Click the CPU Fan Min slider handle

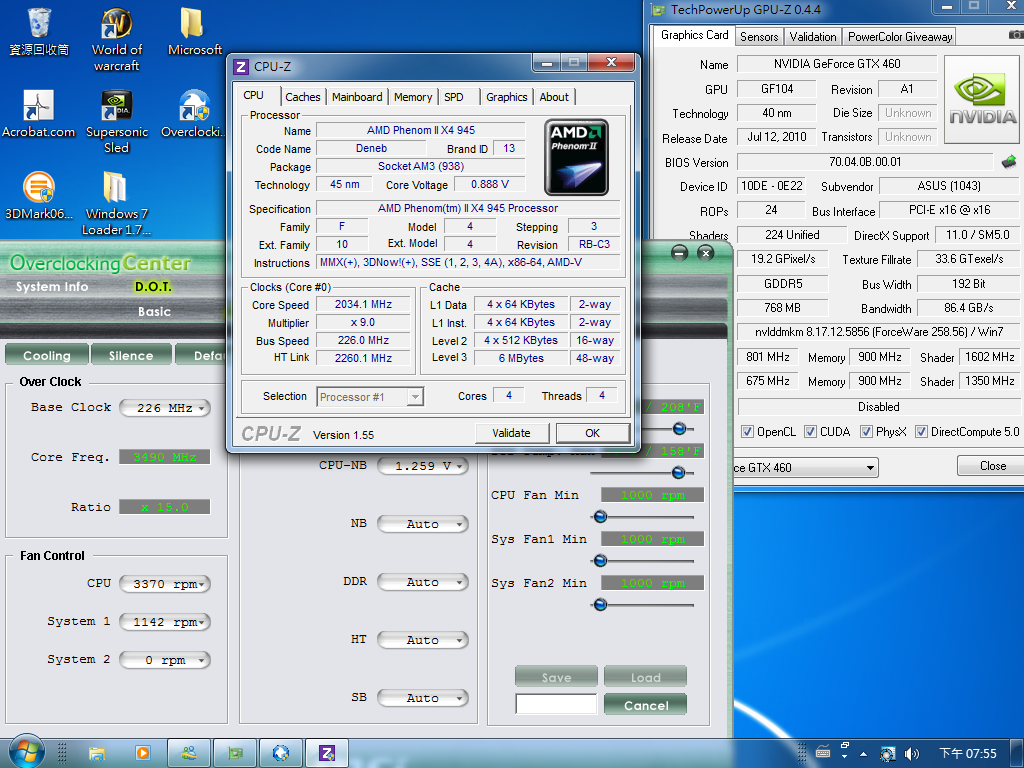tap(600, 517)
